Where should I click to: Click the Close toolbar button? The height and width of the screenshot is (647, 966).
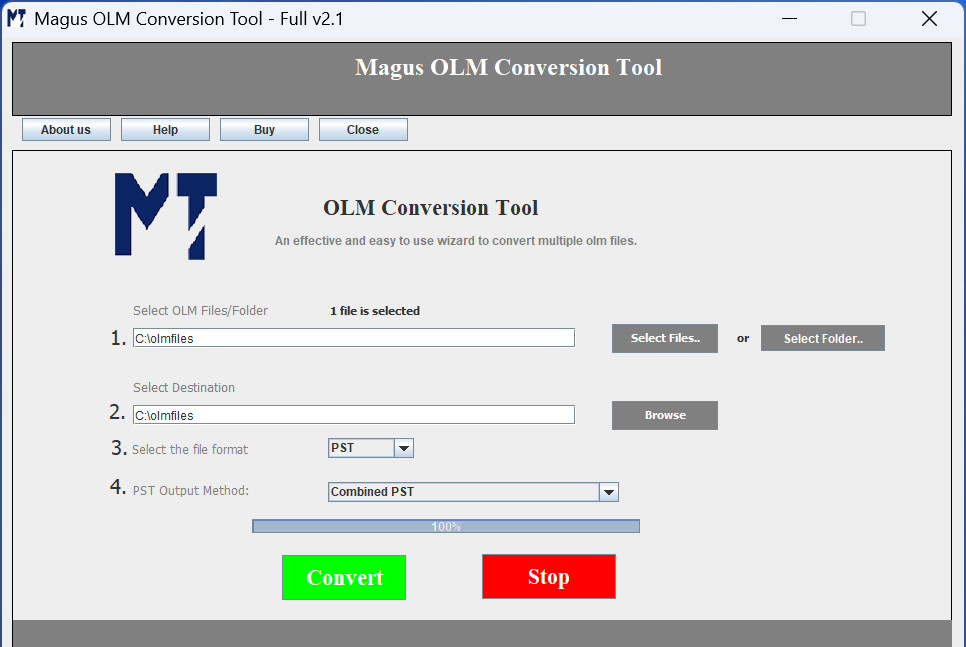pos(363,129)
